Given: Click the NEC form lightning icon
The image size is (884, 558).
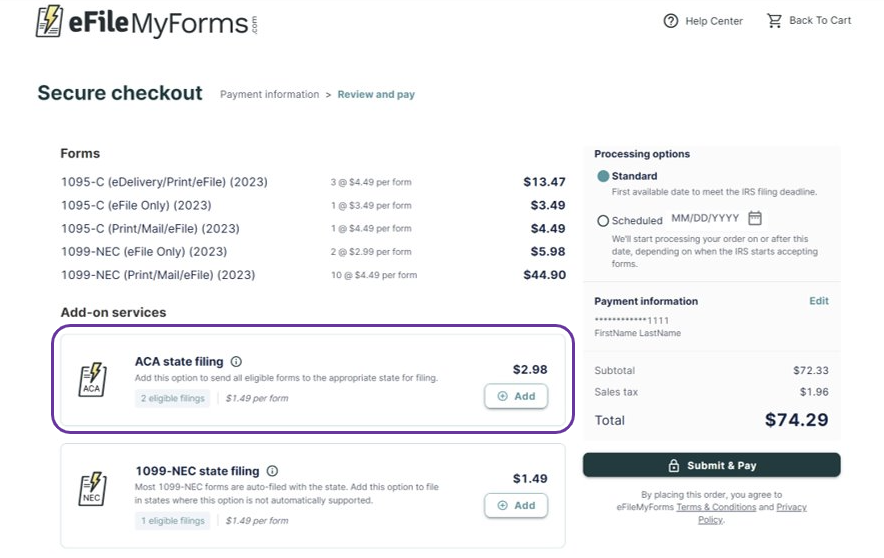Looking at the screenshot, I should coord(93,488).
